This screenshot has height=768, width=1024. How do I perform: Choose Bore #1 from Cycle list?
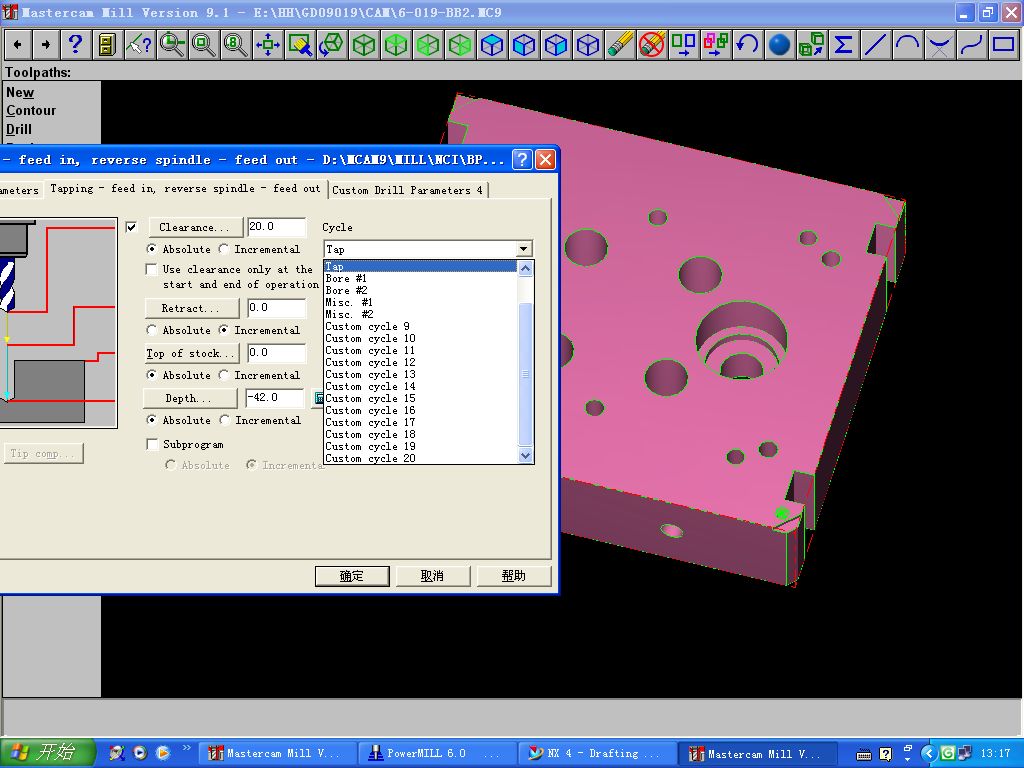click(421, 278)
